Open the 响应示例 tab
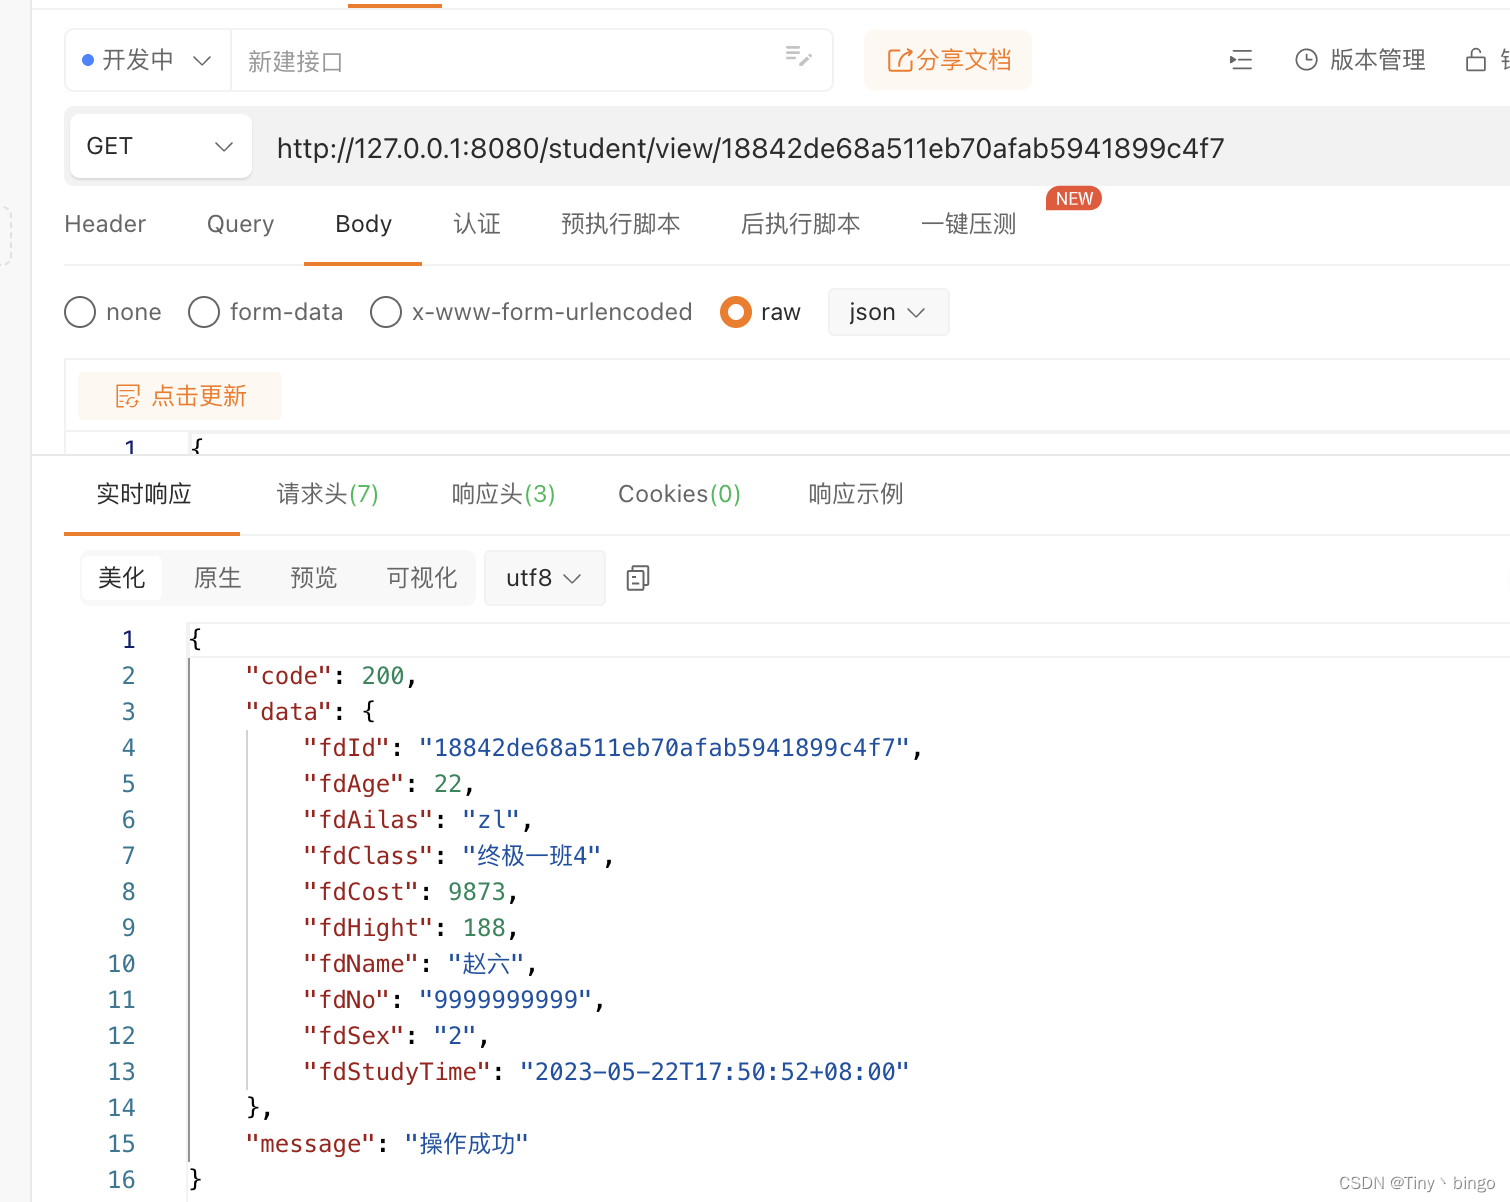 click(856, 494)
